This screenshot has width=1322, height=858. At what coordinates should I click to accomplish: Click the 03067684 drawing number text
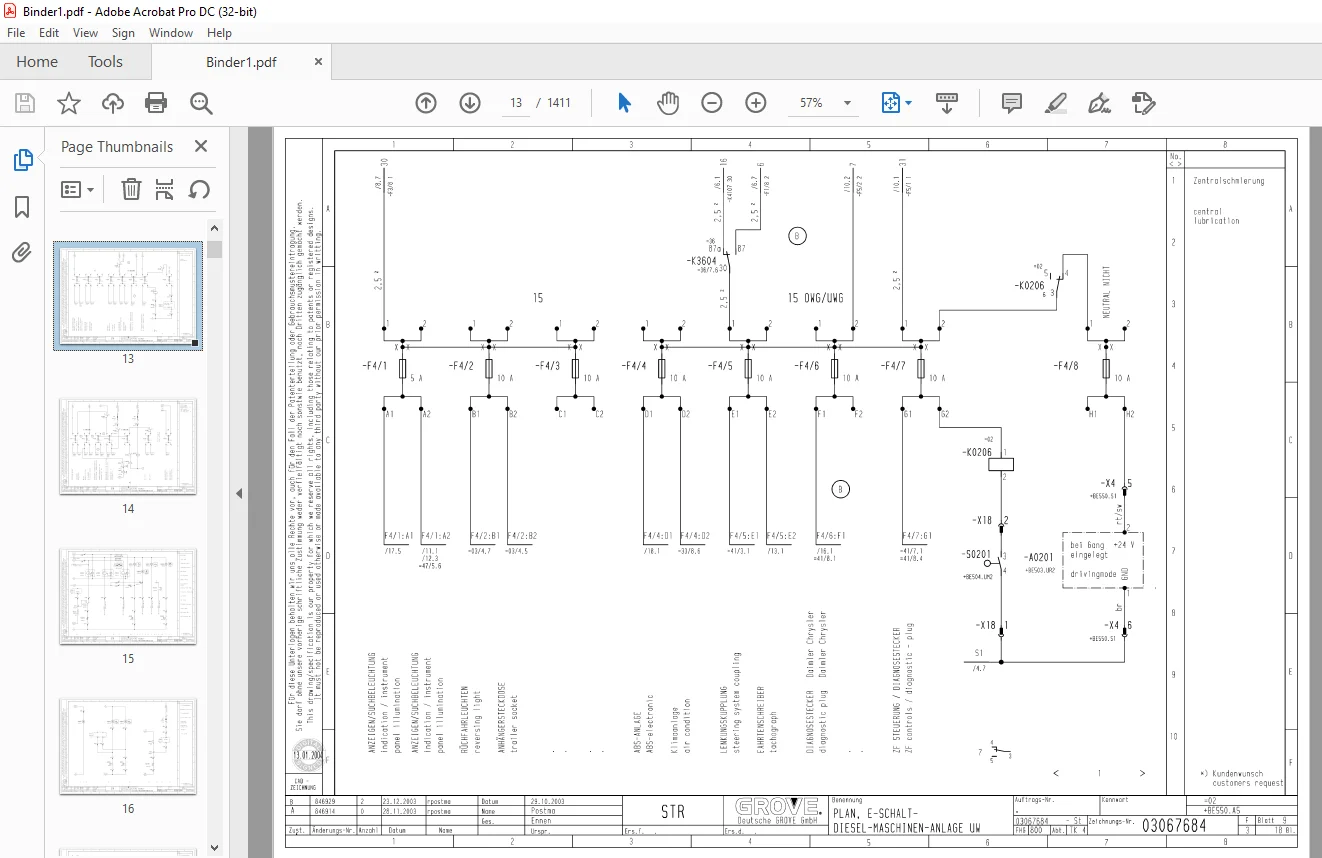pyautogui.click(x=1173, y=826)
